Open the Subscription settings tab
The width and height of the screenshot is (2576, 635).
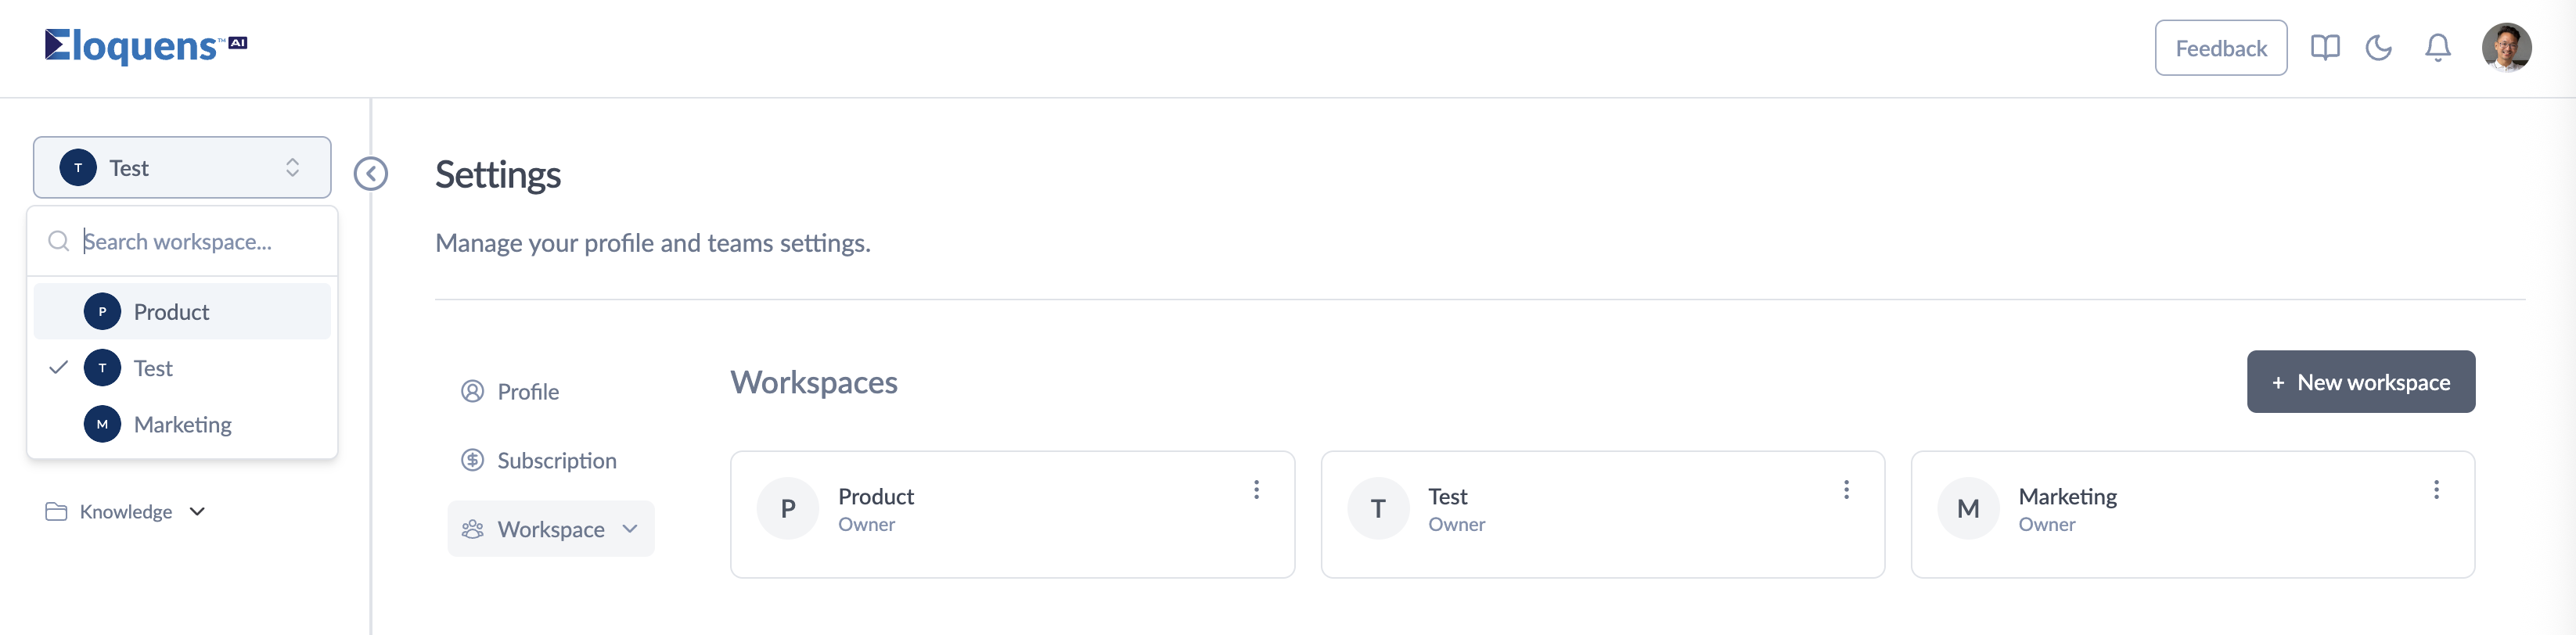556,461
